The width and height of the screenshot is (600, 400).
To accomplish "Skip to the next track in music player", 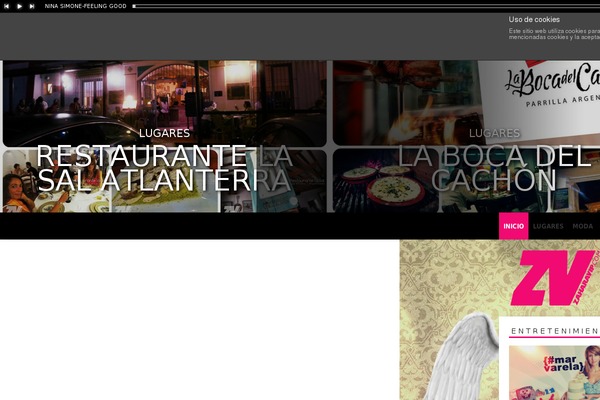I will click(x=32, y=6).
